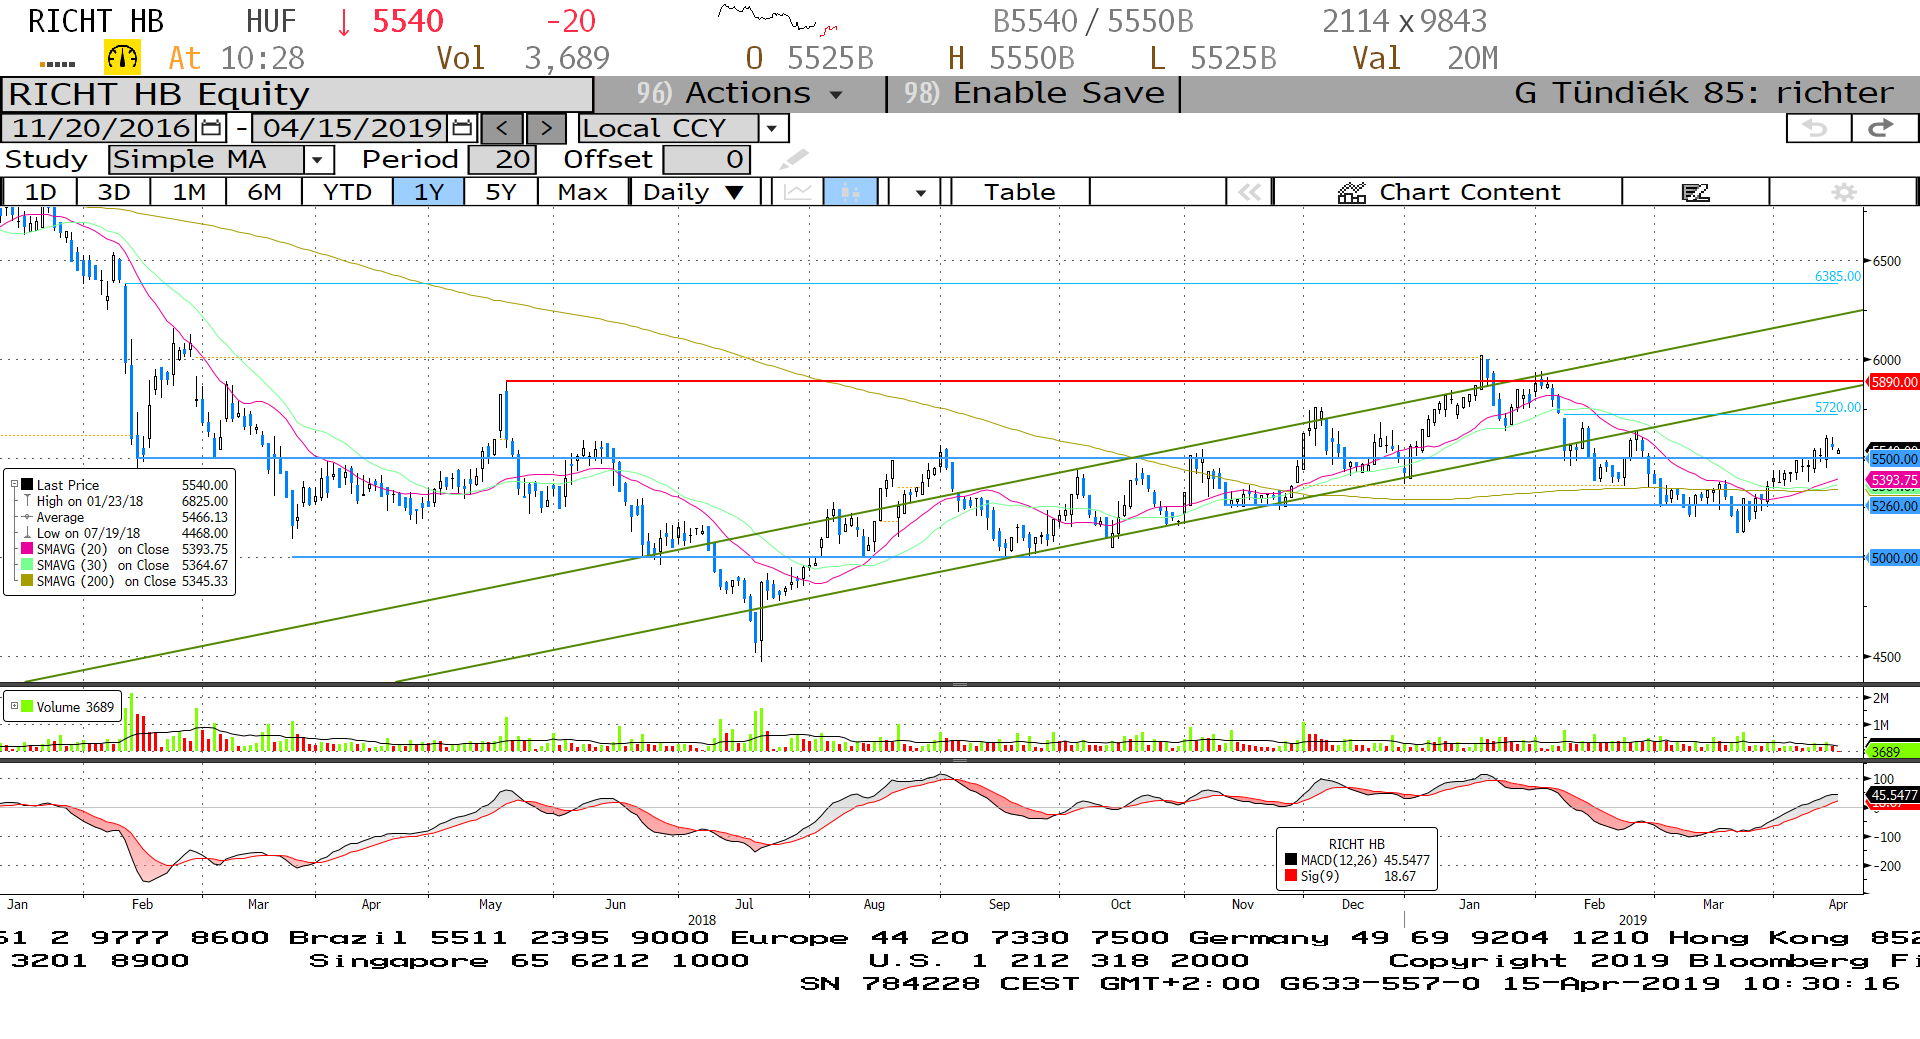Click the Table view button
The width and height of the screenshot is (1920, 1039).
click(1019, 192)
